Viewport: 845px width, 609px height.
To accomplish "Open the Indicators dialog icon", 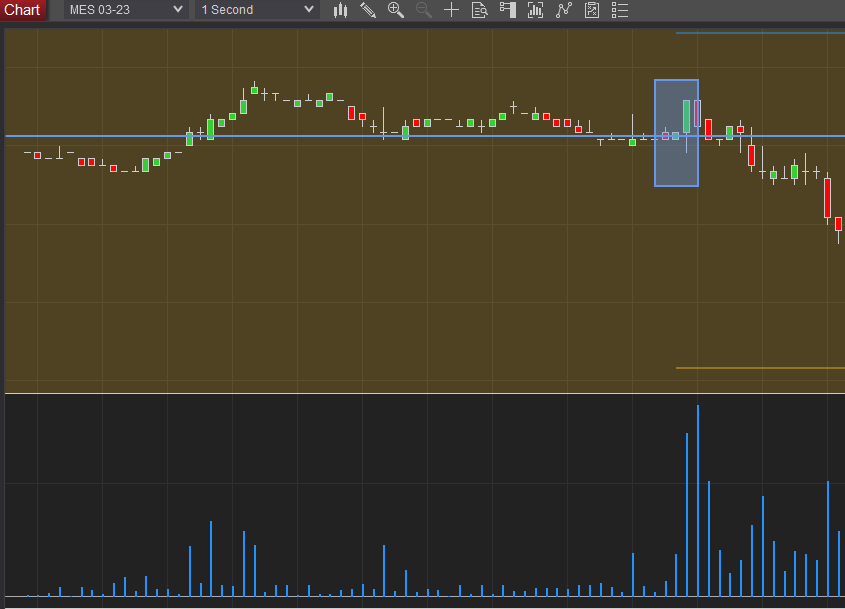I will (x=564, y=10).
